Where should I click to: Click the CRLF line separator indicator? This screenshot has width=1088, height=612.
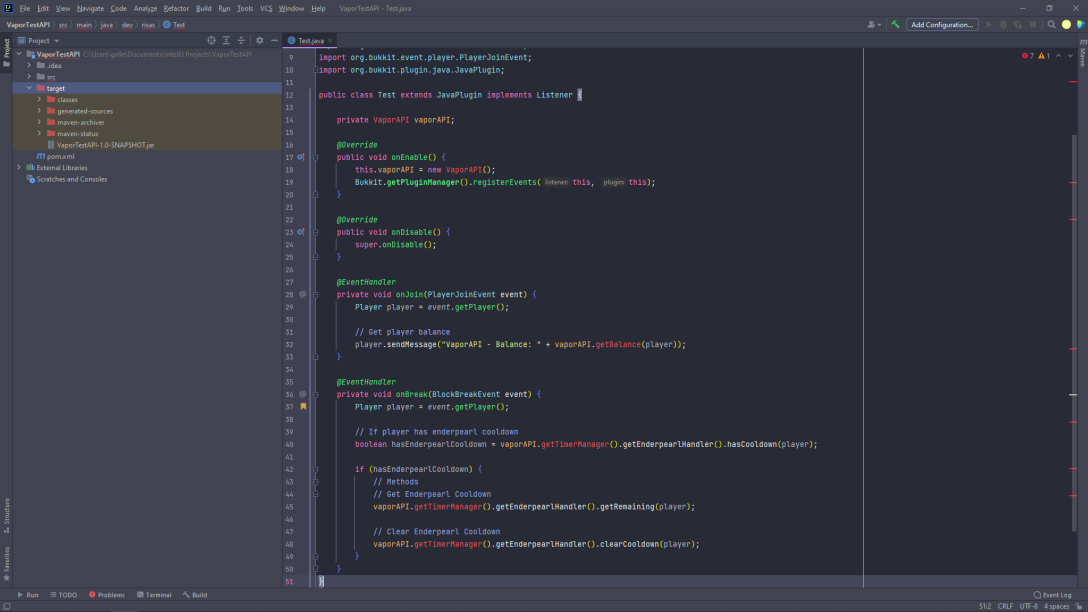pos(1005,606)
